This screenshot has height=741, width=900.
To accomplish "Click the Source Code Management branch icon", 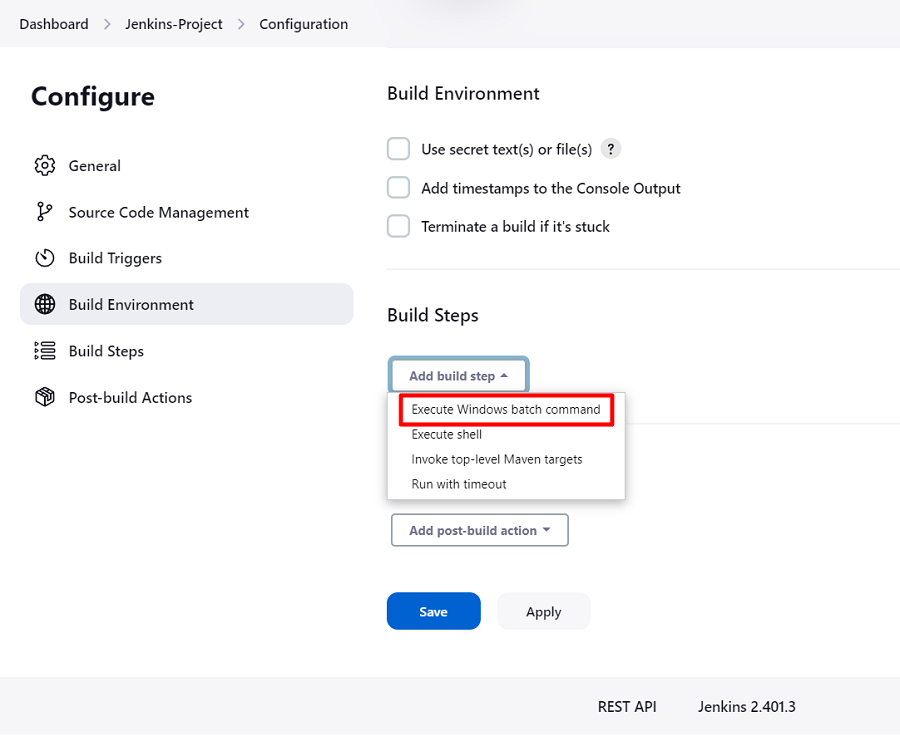I will [44, 212].
